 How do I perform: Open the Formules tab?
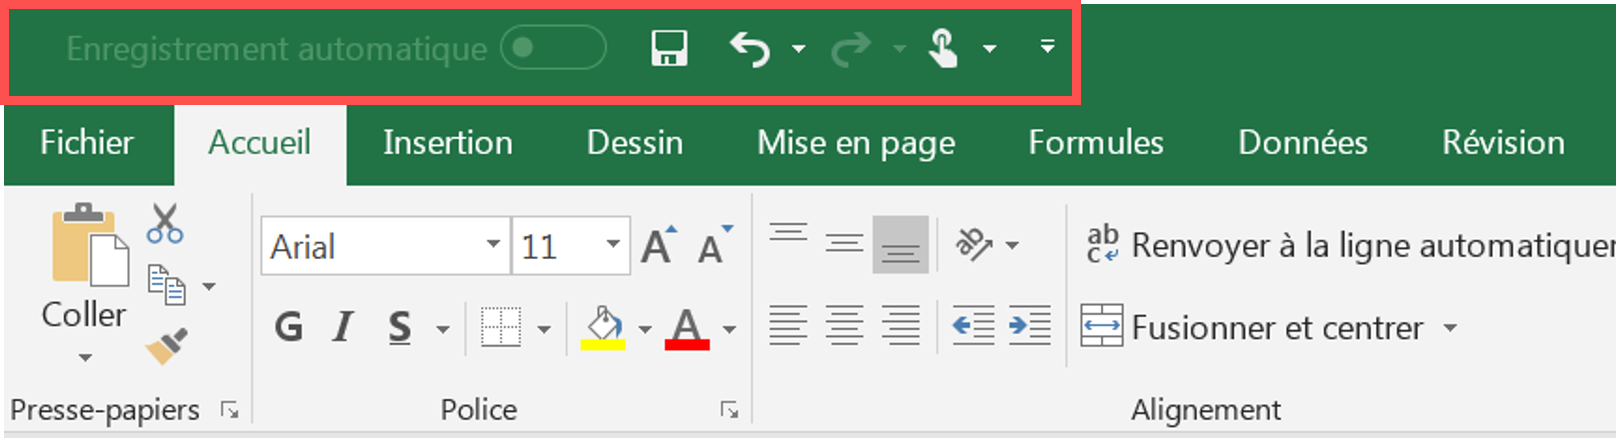click(x=1096, y=143)
